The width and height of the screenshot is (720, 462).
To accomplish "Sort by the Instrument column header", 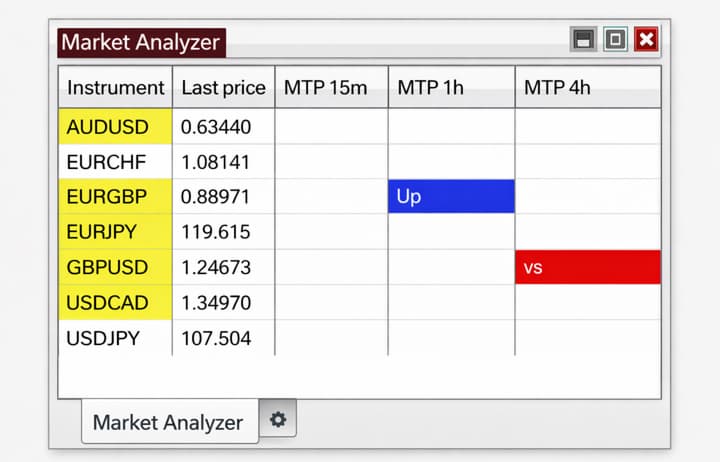I will 115,88.
